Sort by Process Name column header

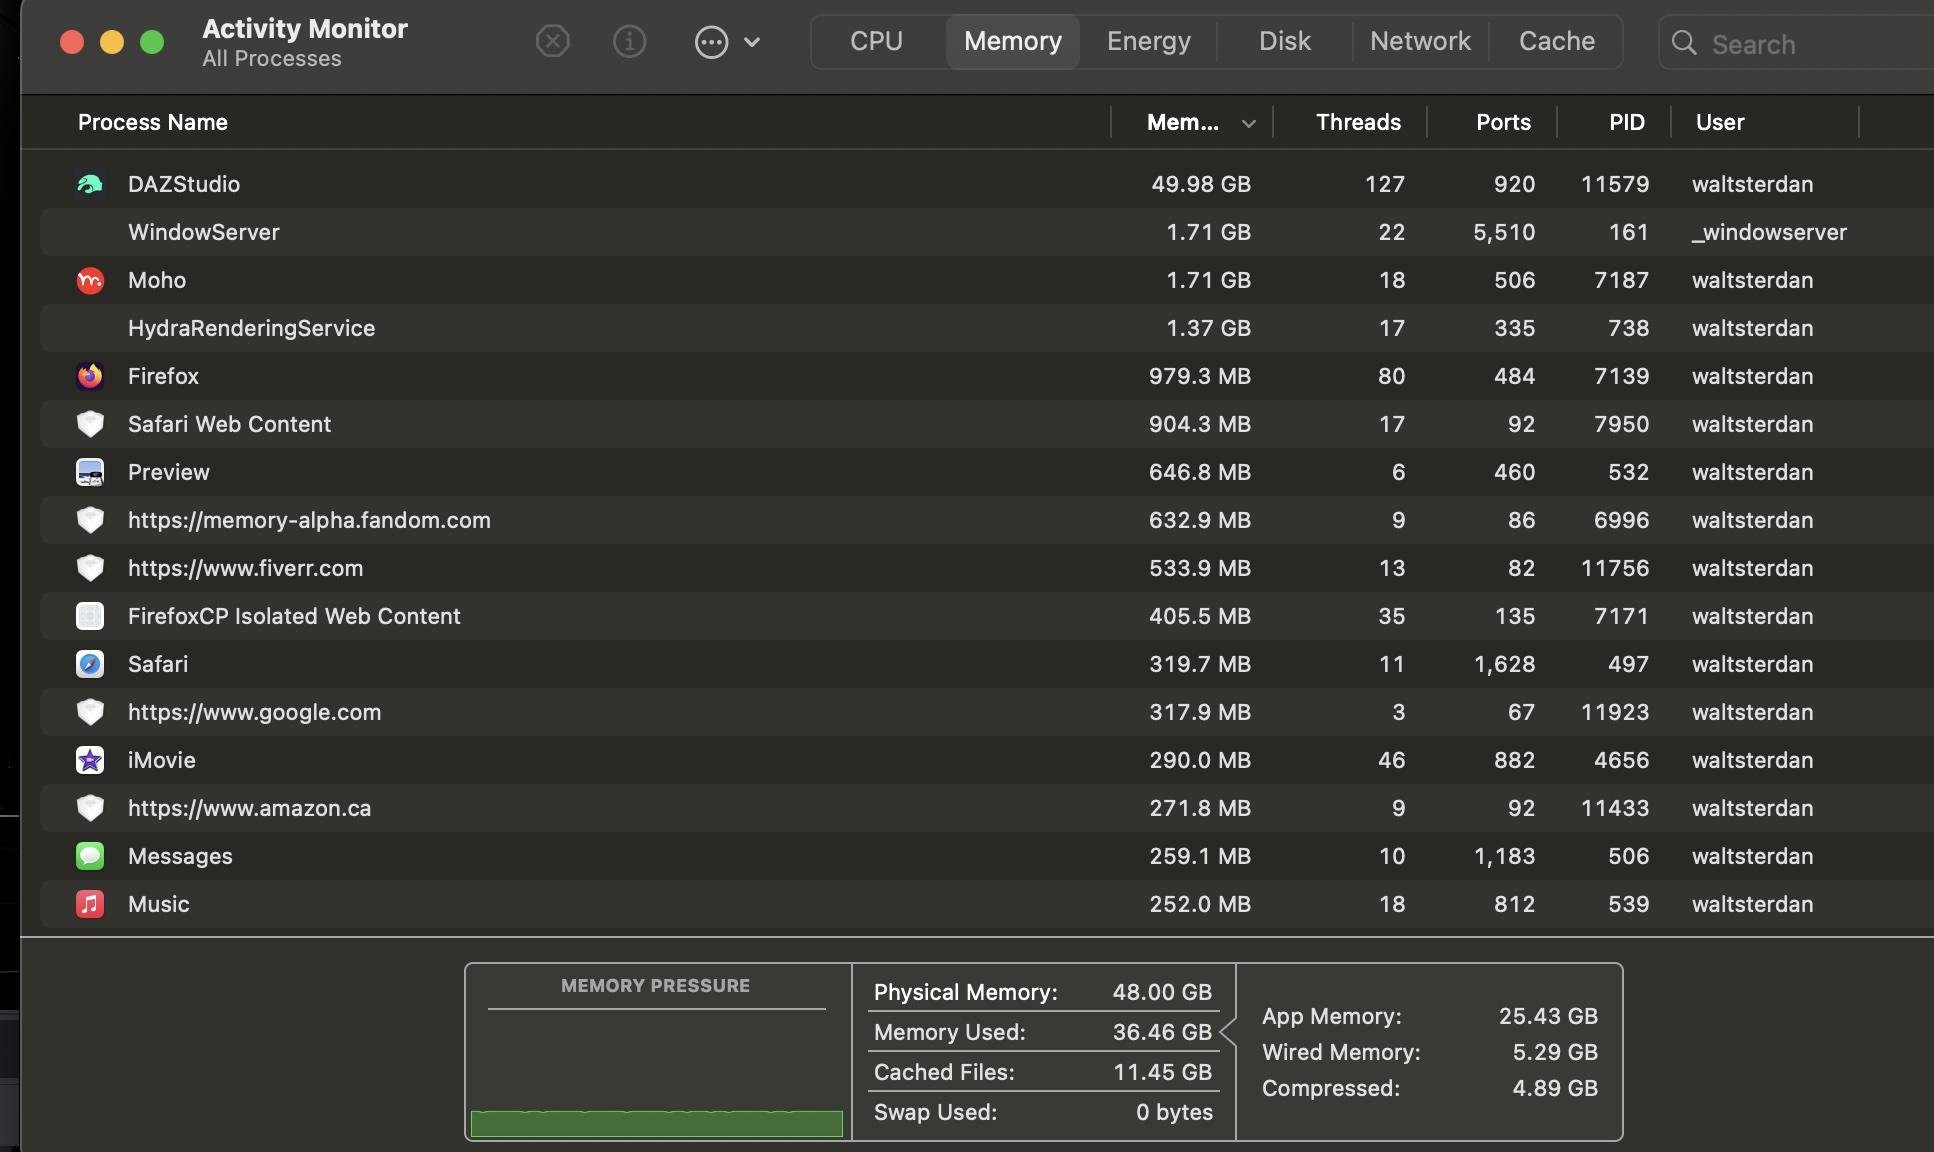[x=153, y=122]
